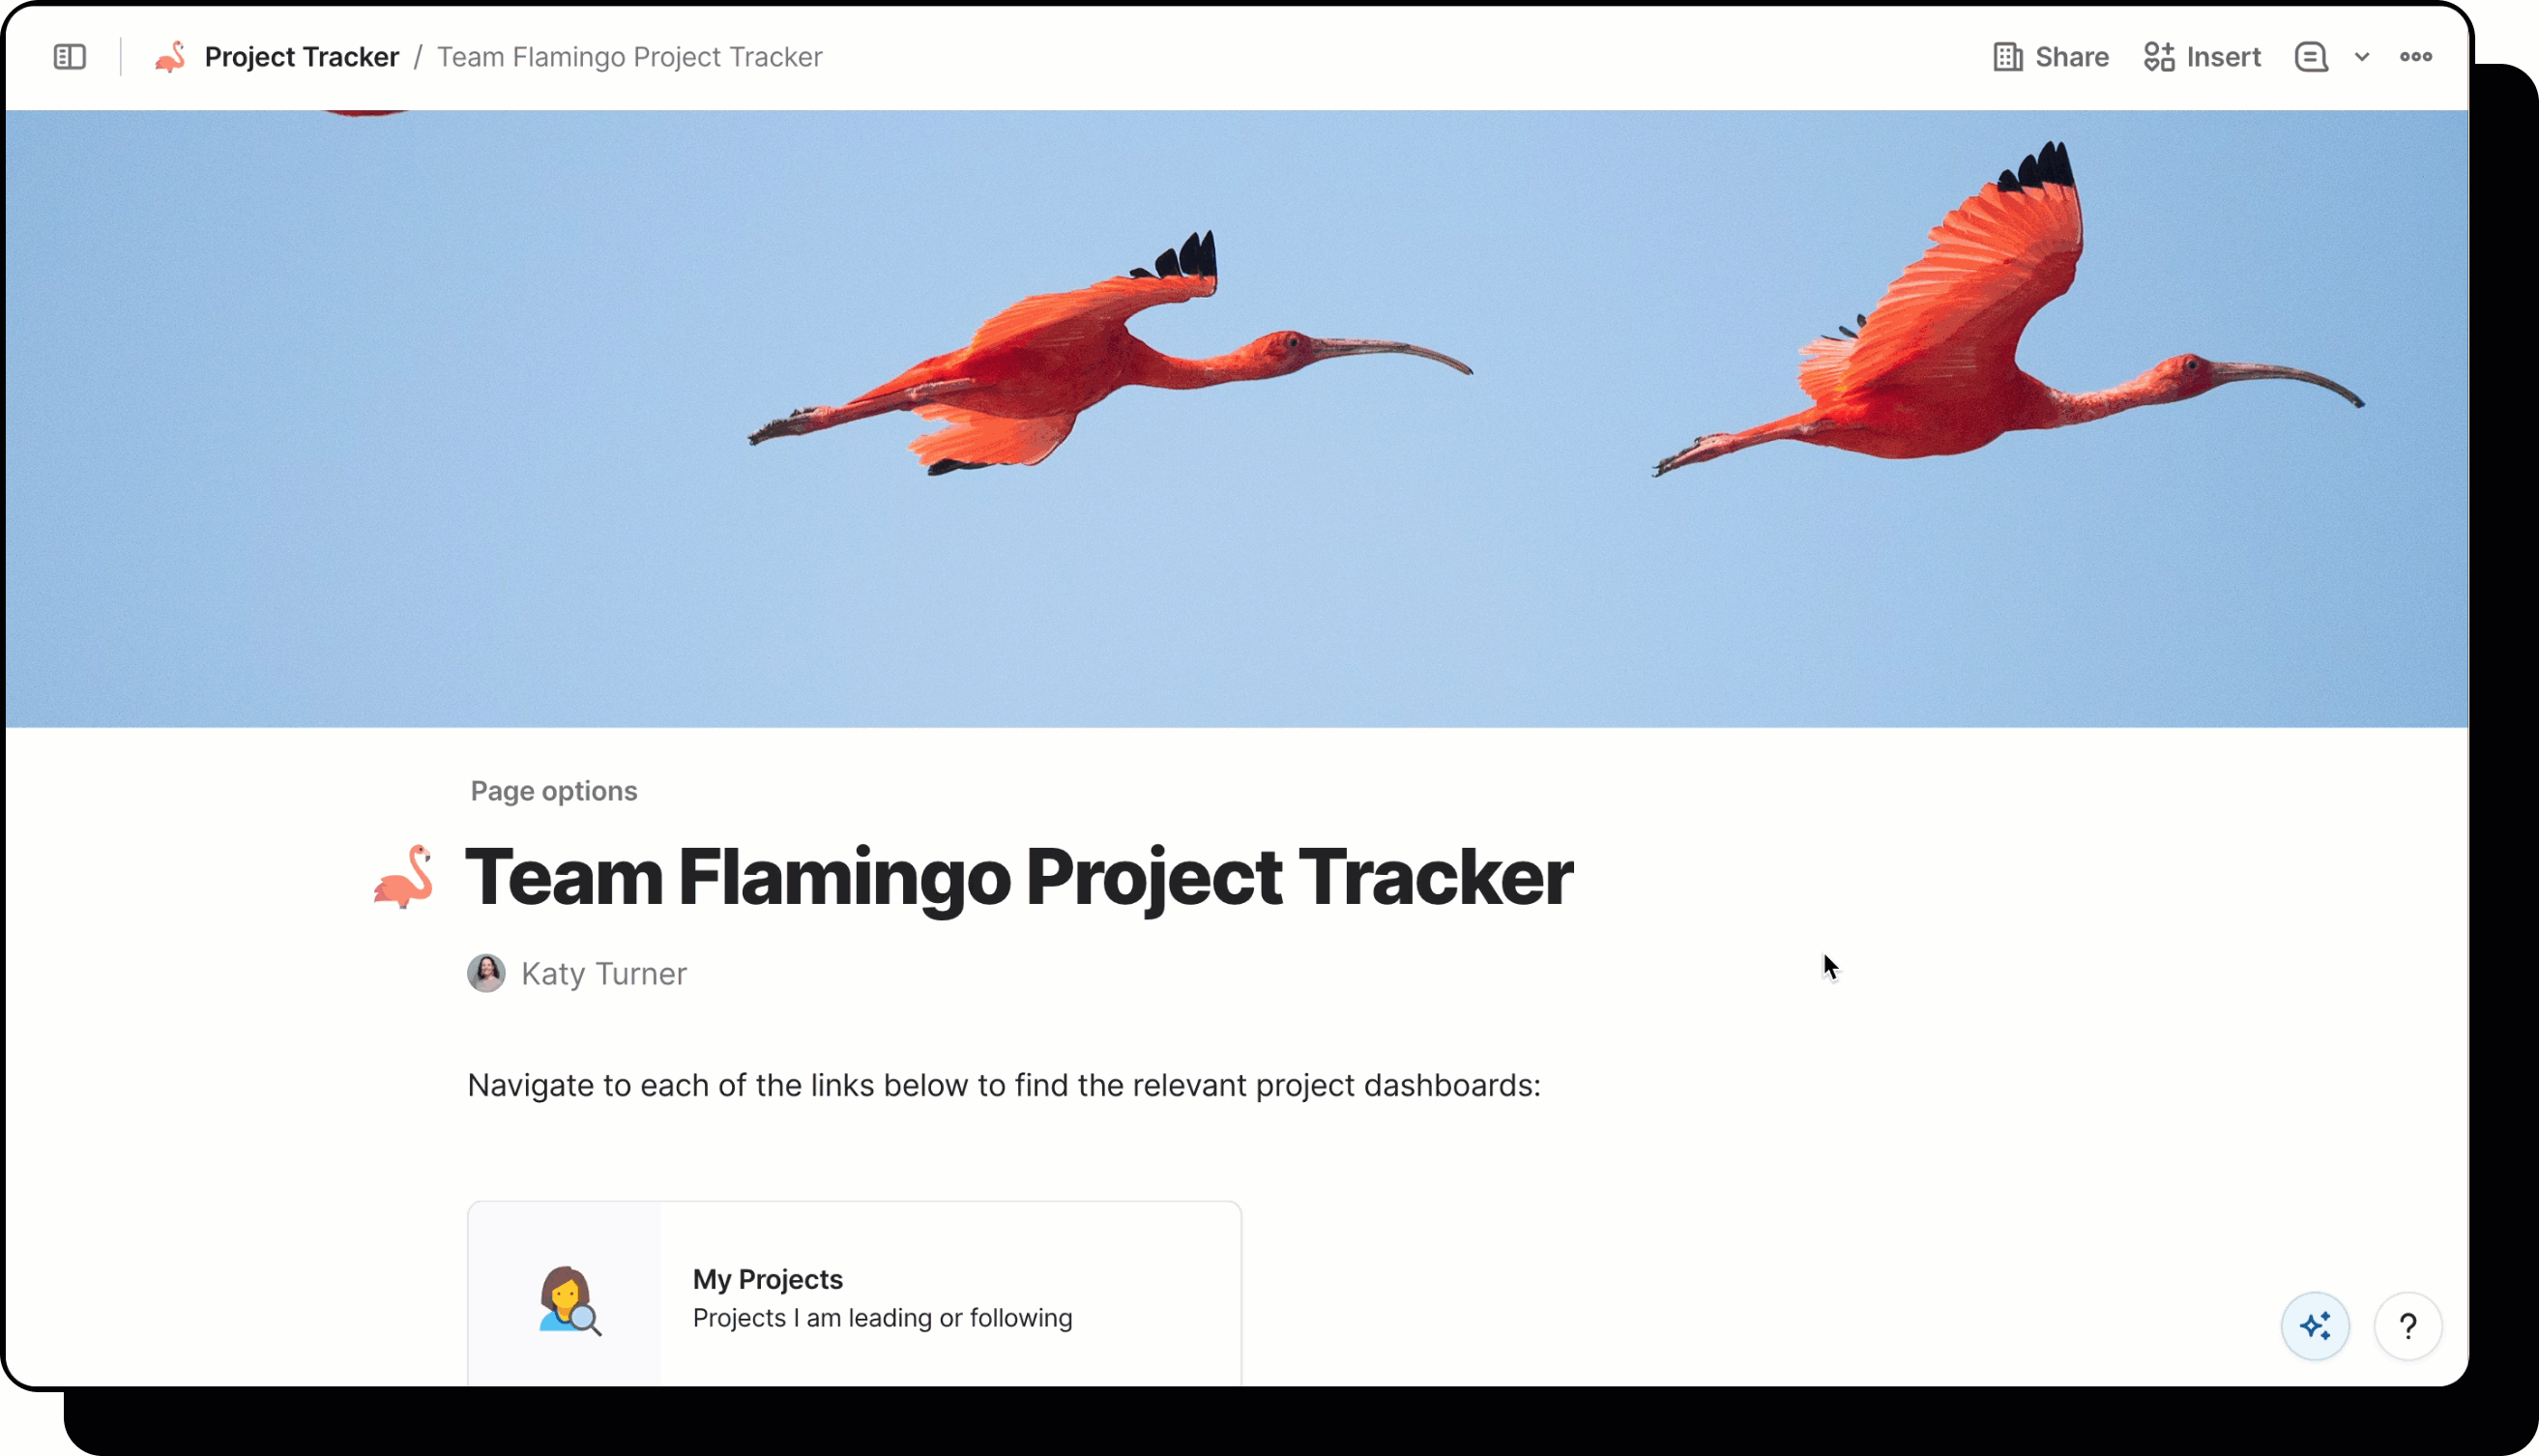Open Page options
Image resolution: width=2539 pixels, height=1456 pixels.
point(553,791)
